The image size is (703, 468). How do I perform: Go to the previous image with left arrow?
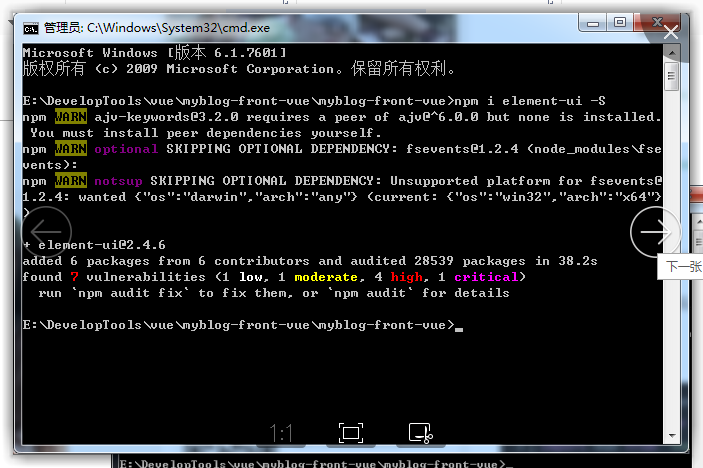[x=46, y=232]
